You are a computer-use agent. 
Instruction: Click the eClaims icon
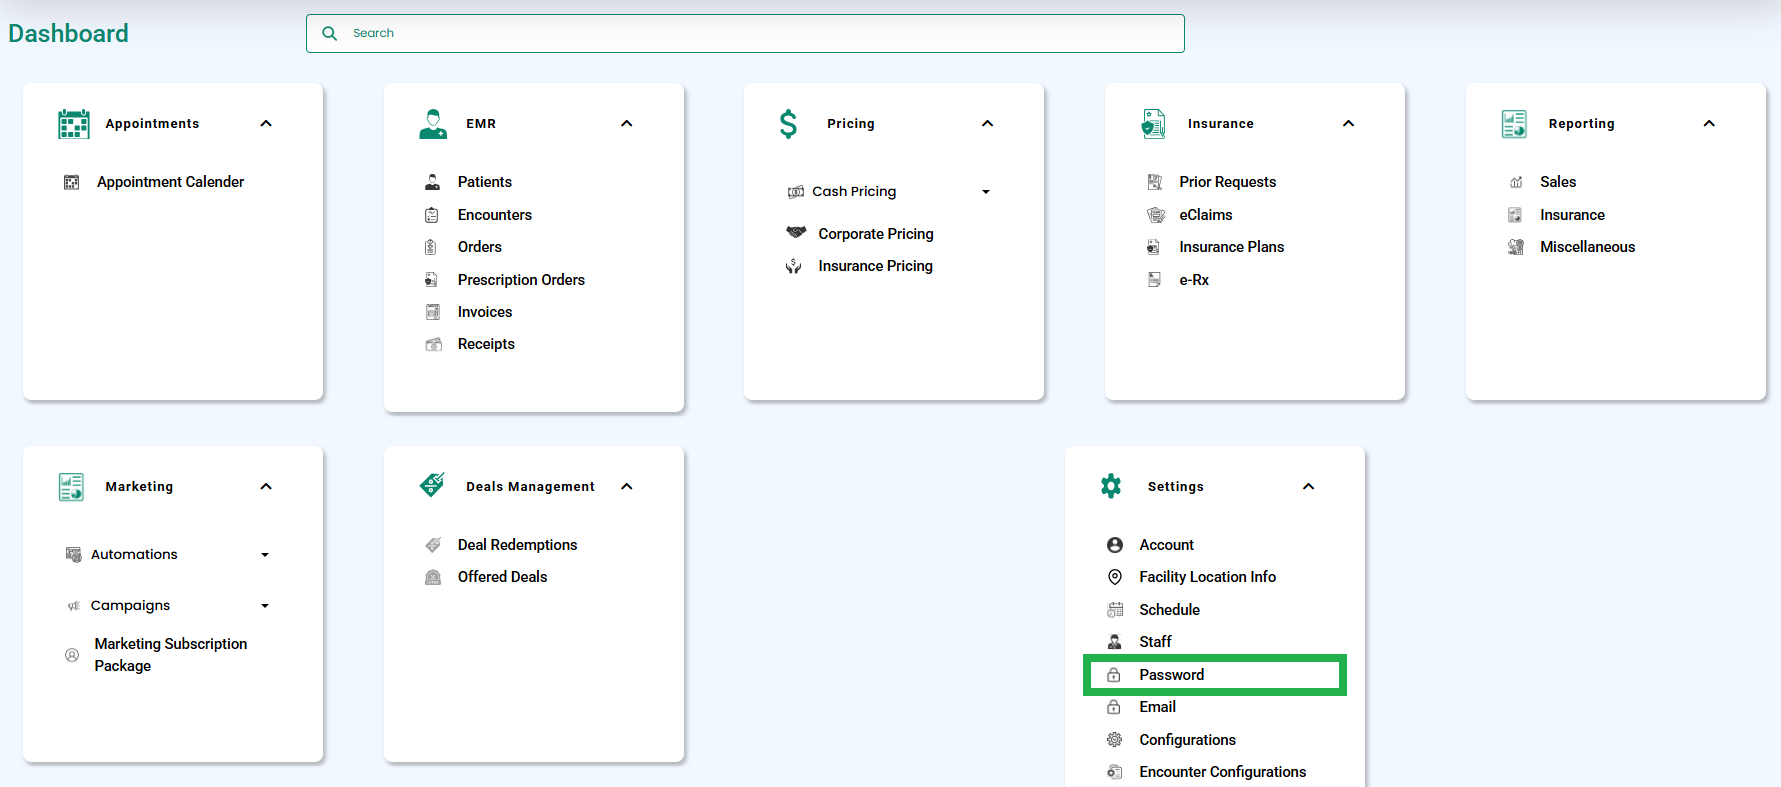coord(1156,215)
